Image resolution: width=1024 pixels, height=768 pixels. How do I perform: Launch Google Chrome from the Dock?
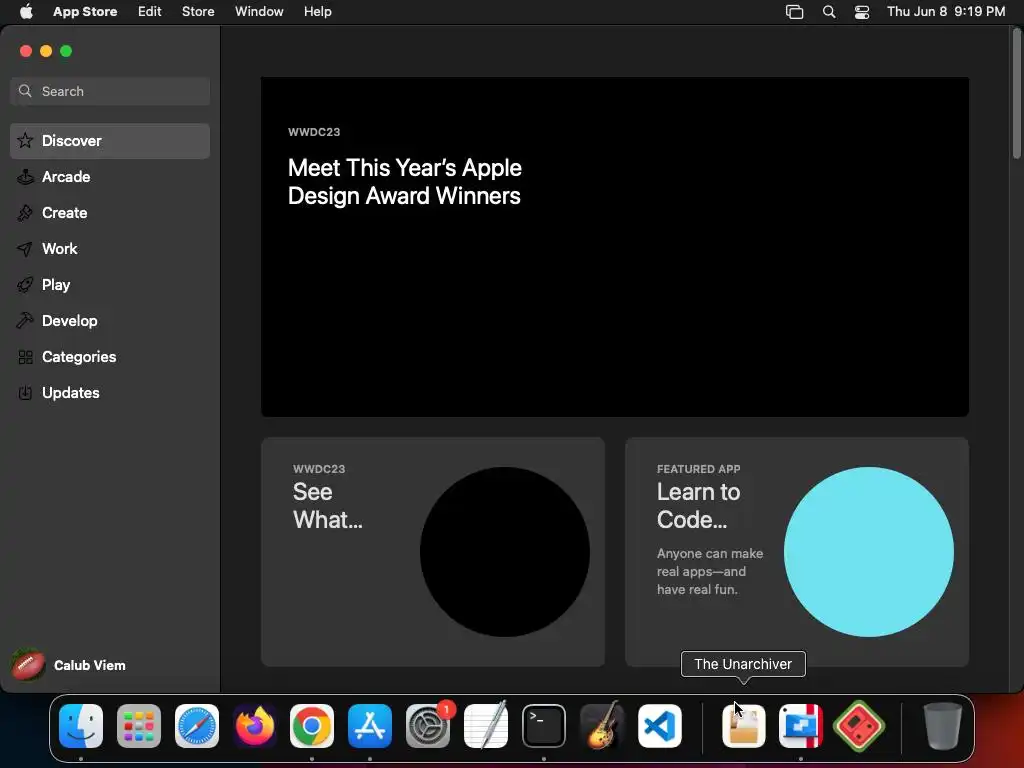tap(312, 726)
